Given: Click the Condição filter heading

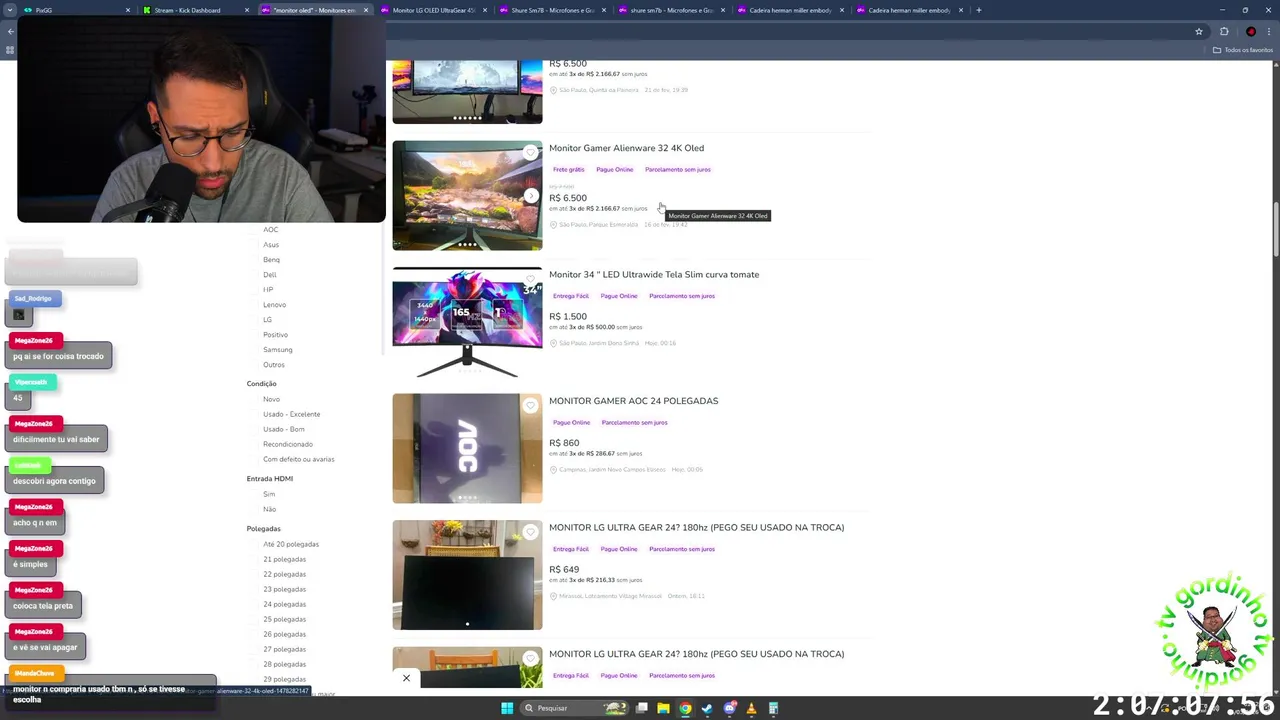Looking at the screenshot, I should 261,383.
